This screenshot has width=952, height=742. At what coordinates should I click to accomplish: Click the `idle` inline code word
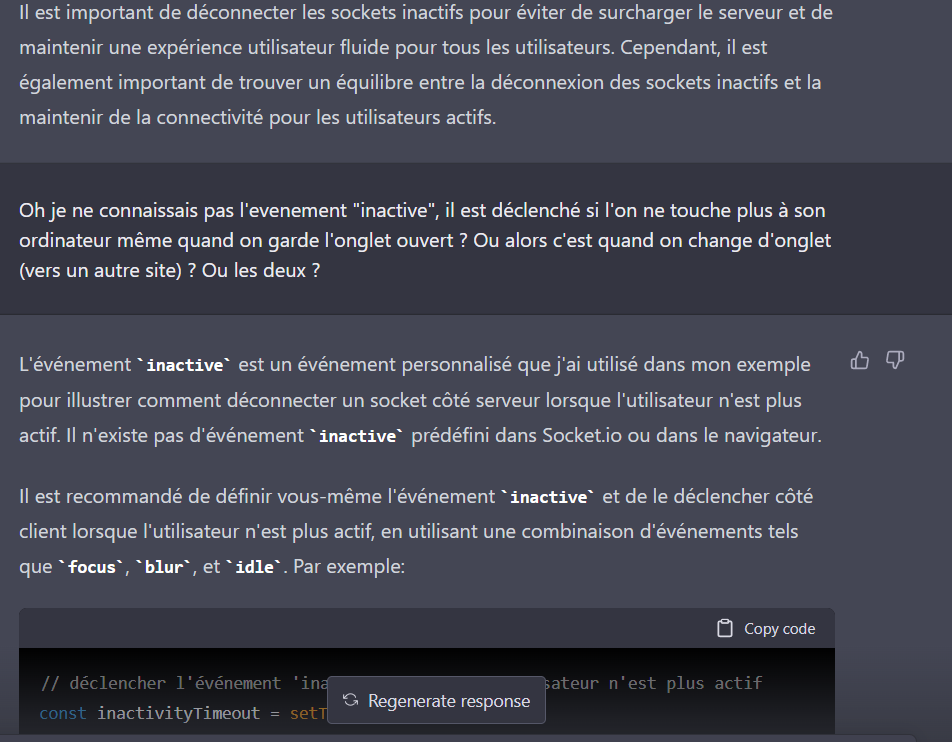pos(254,568)
